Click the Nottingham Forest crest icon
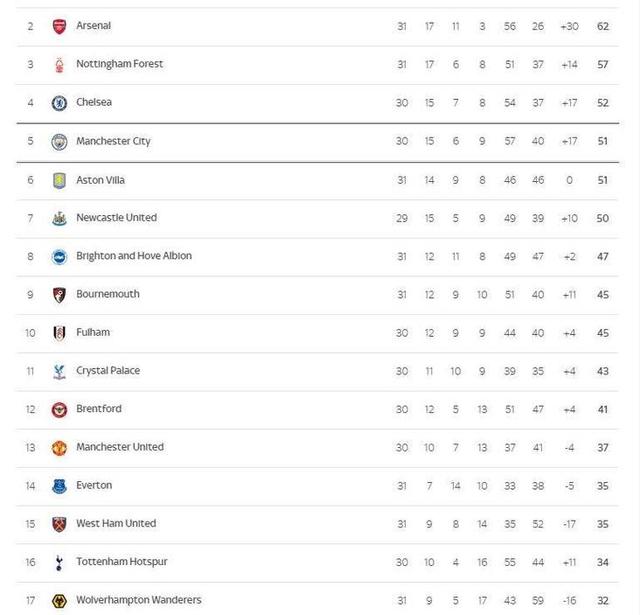Viewport: 640px width, 615px height. click(59, 64)
